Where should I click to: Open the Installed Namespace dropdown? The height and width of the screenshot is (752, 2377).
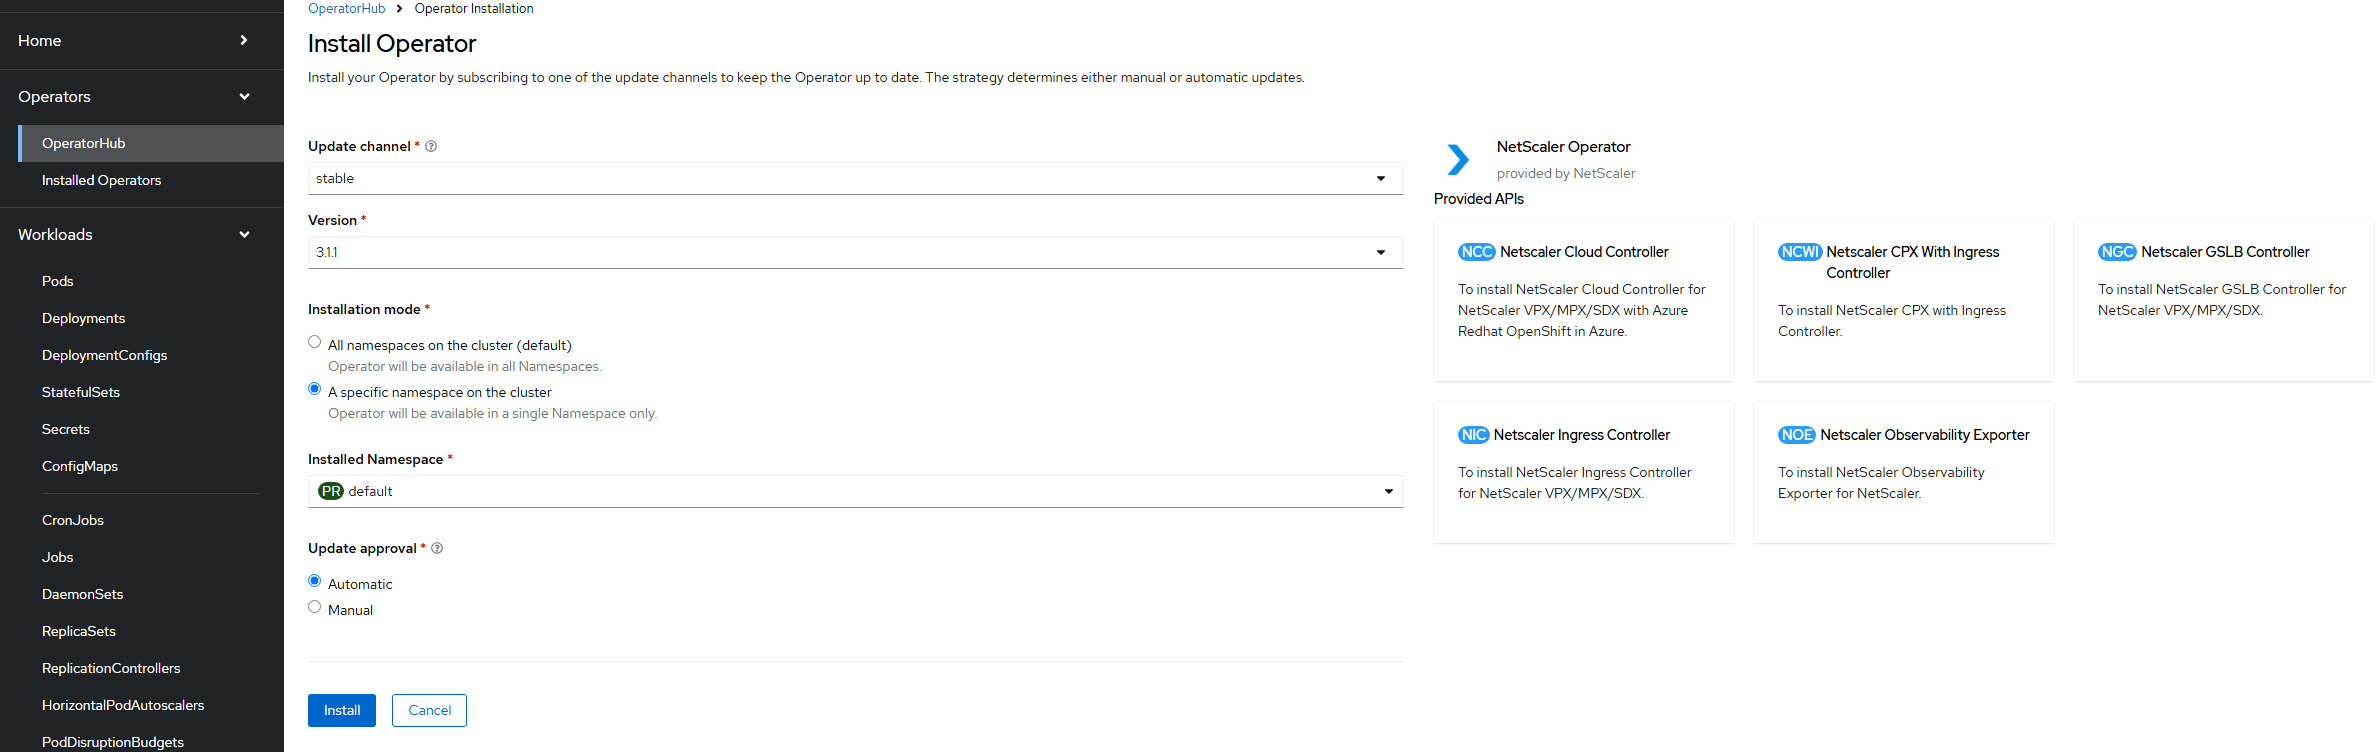855,491
